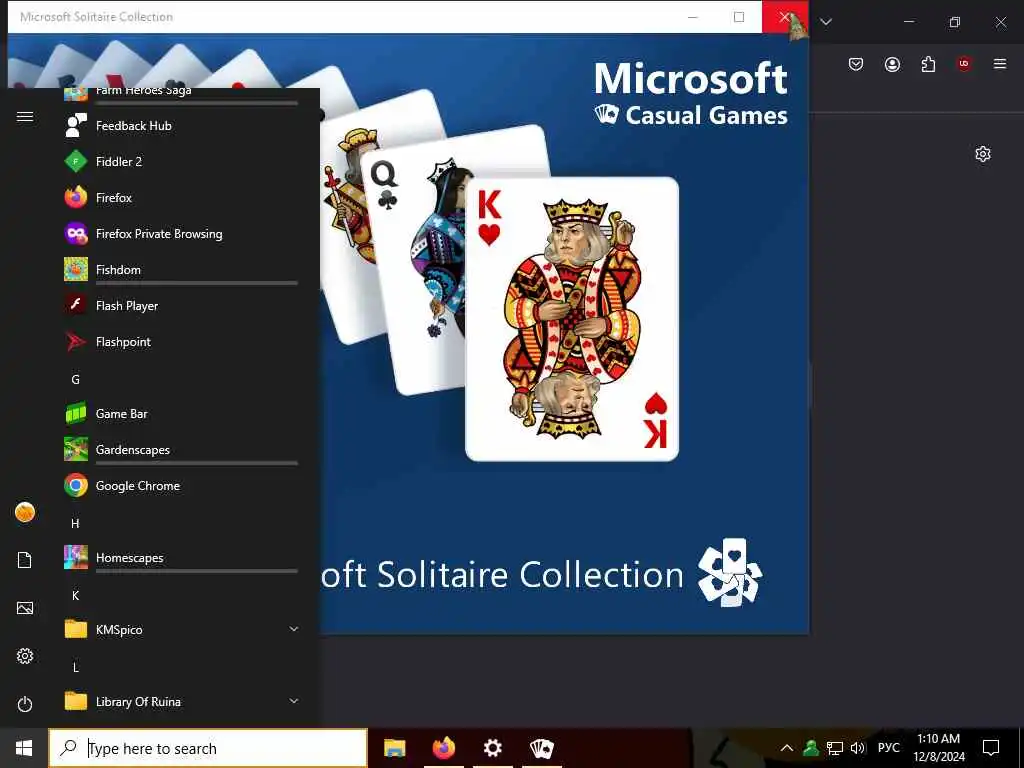The height and width of the screenshot is (768, 1024).
Task: Open File Explorer on the taskbar
Action: 394,748
